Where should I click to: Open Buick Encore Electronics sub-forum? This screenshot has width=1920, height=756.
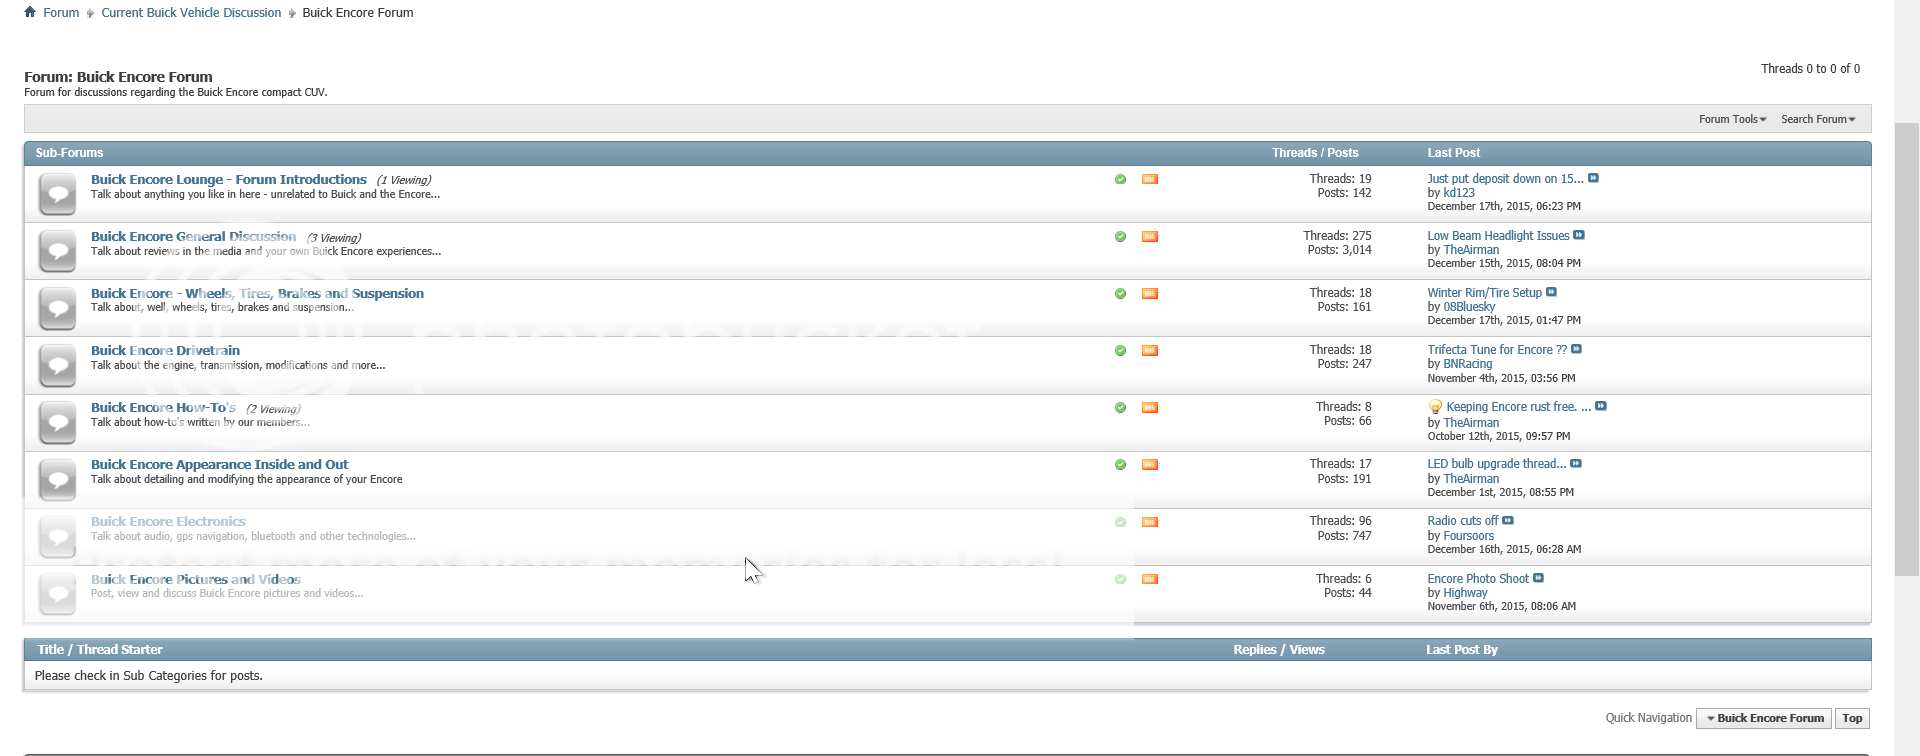click(168, 522)
